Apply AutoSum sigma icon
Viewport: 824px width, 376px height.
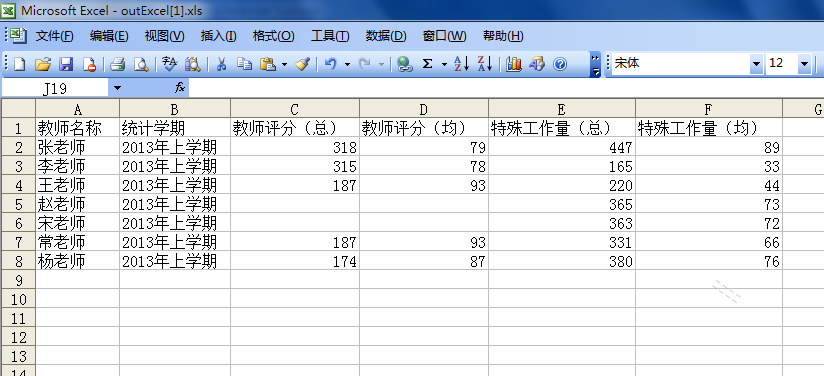coord(428,64)
